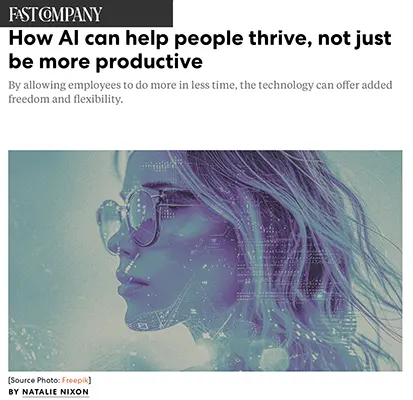The width and height of the screenshot is (413, 400).
Task: Select the word 'AI' in the headline
Action: pyautogui.click(x=69, y=38)
